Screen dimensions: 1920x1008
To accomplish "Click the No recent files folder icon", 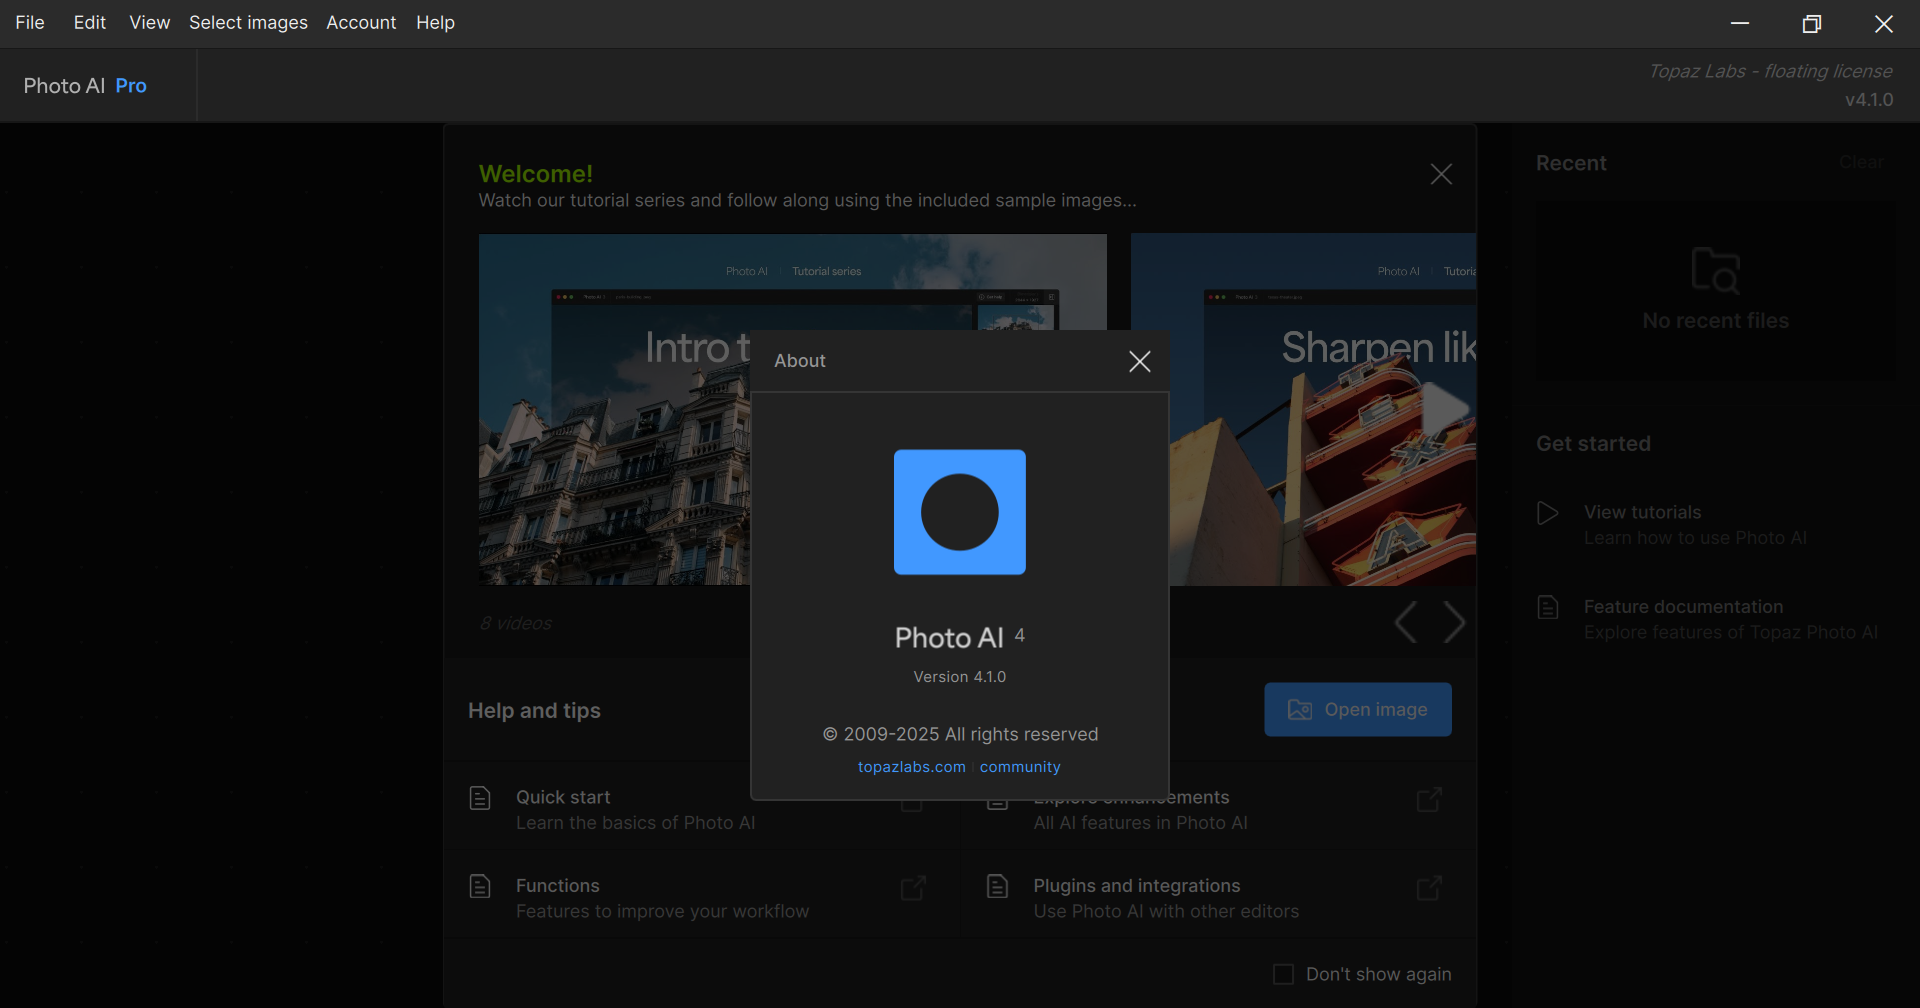I will click(x=1715, y=270).
